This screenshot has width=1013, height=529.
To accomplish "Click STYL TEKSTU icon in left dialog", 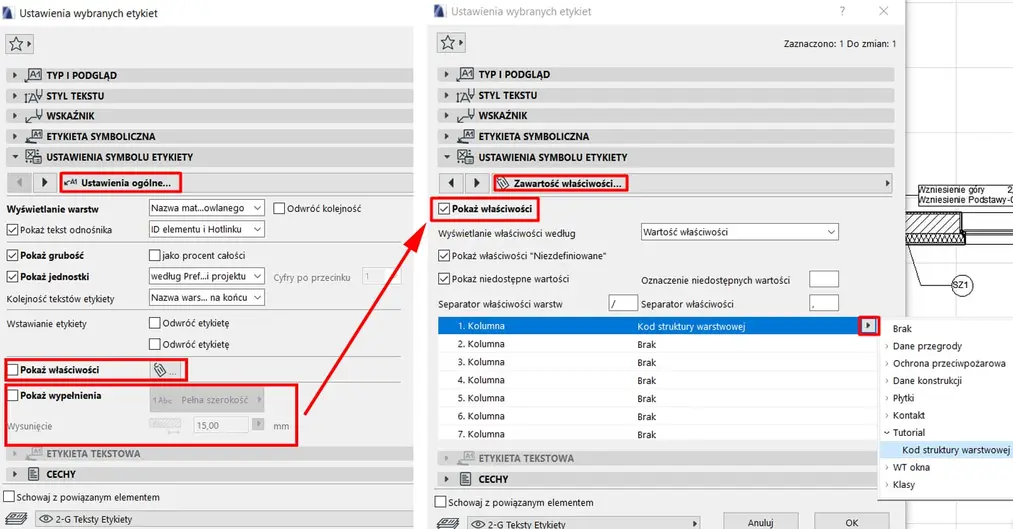I will pyautogui.click(x=34, y=96).
